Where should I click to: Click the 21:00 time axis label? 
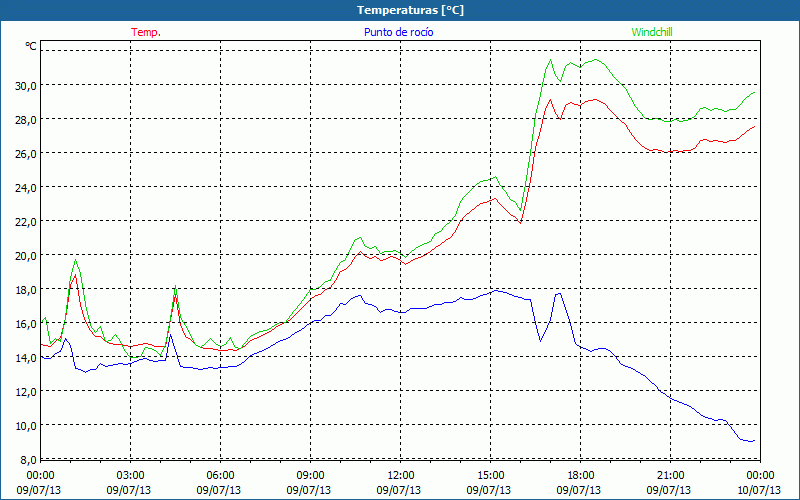click(670, 476)
